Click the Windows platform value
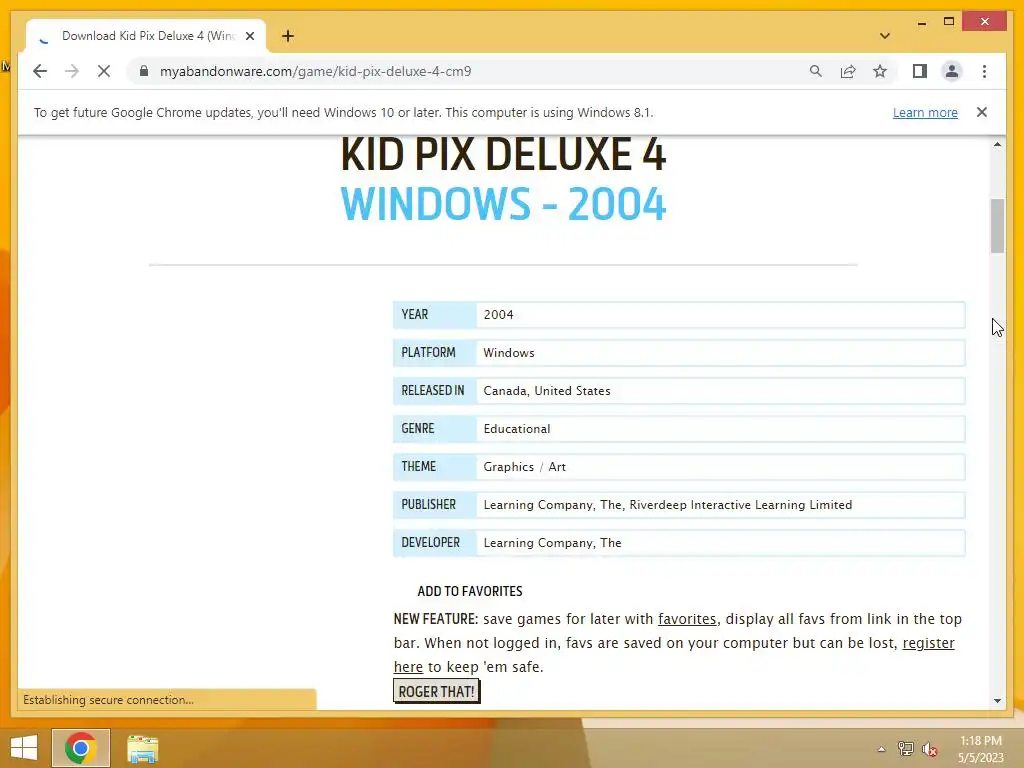 pos(509,353)
